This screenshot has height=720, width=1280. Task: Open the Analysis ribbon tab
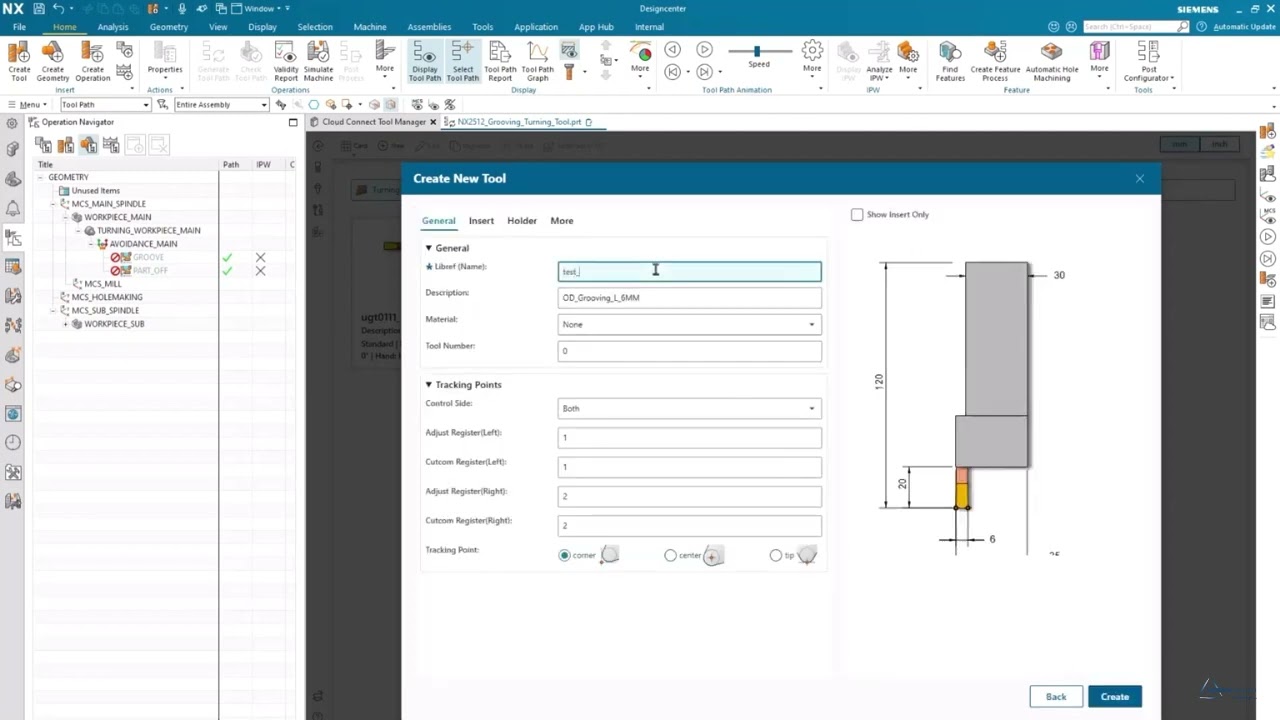(112, 27)
